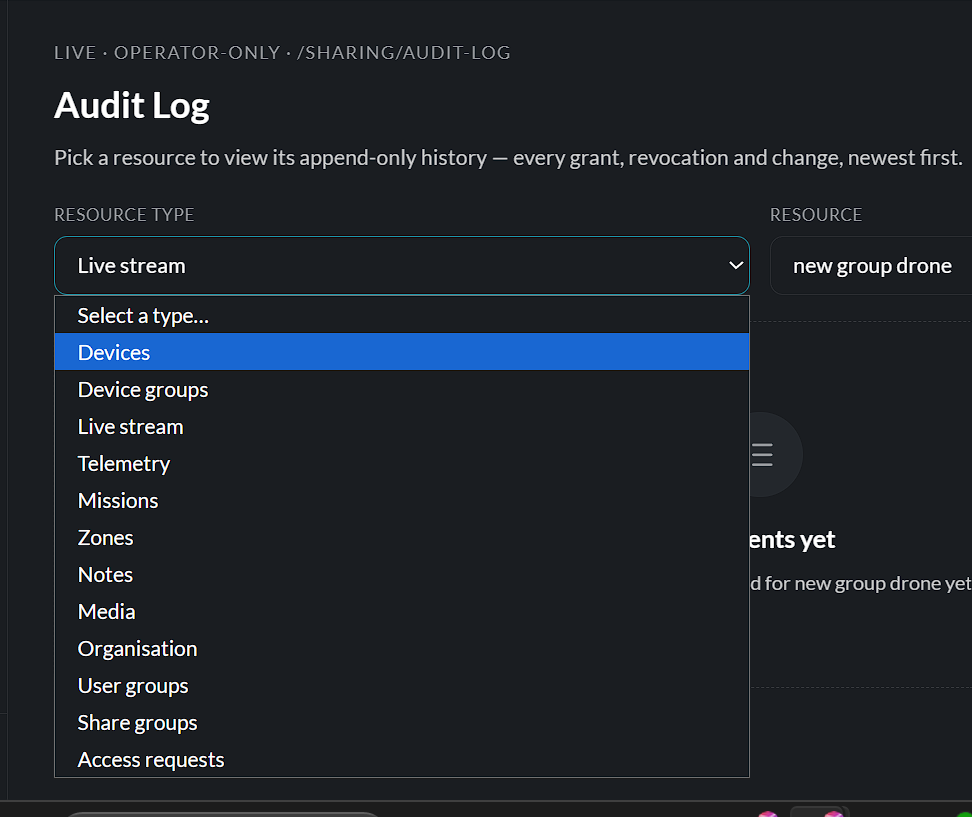
Task: Select Media resource type
Action: click(402, 612)
